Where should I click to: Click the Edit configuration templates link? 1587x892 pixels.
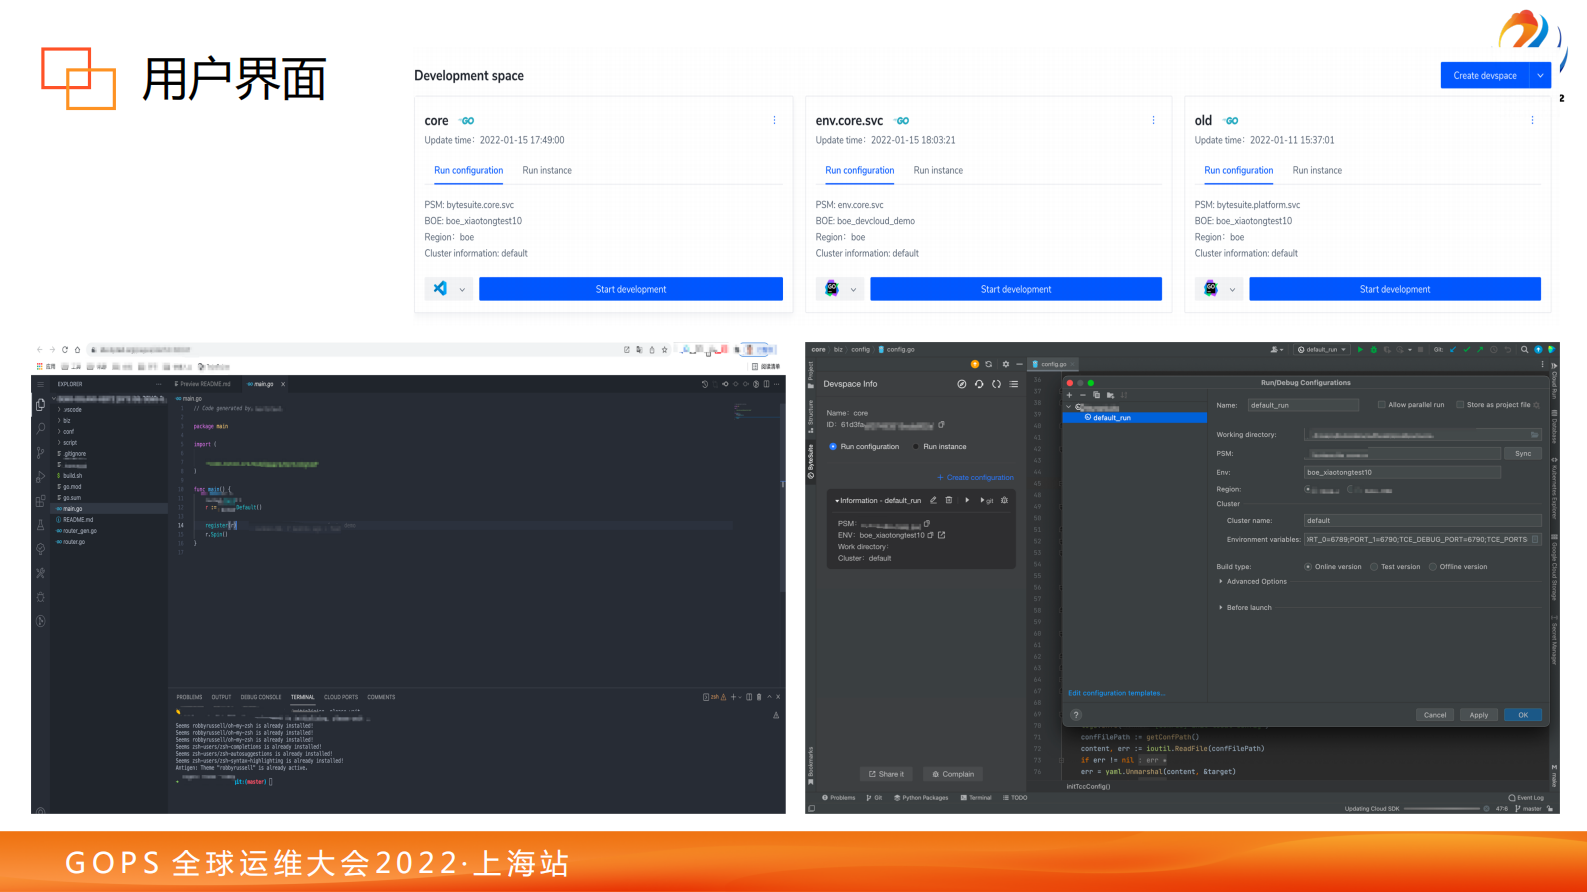(x=1116, y=693)
